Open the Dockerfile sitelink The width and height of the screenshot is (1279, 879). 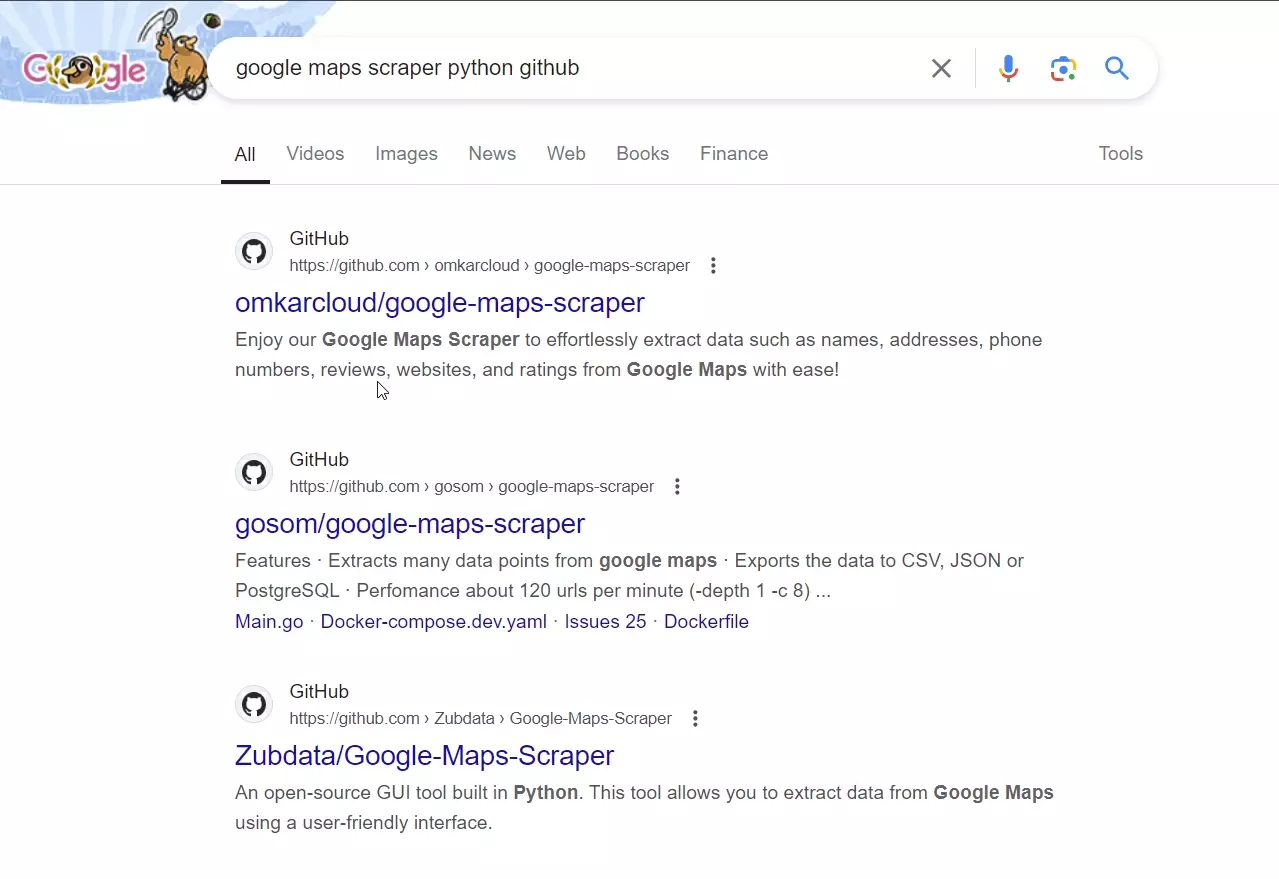(706, 621)
